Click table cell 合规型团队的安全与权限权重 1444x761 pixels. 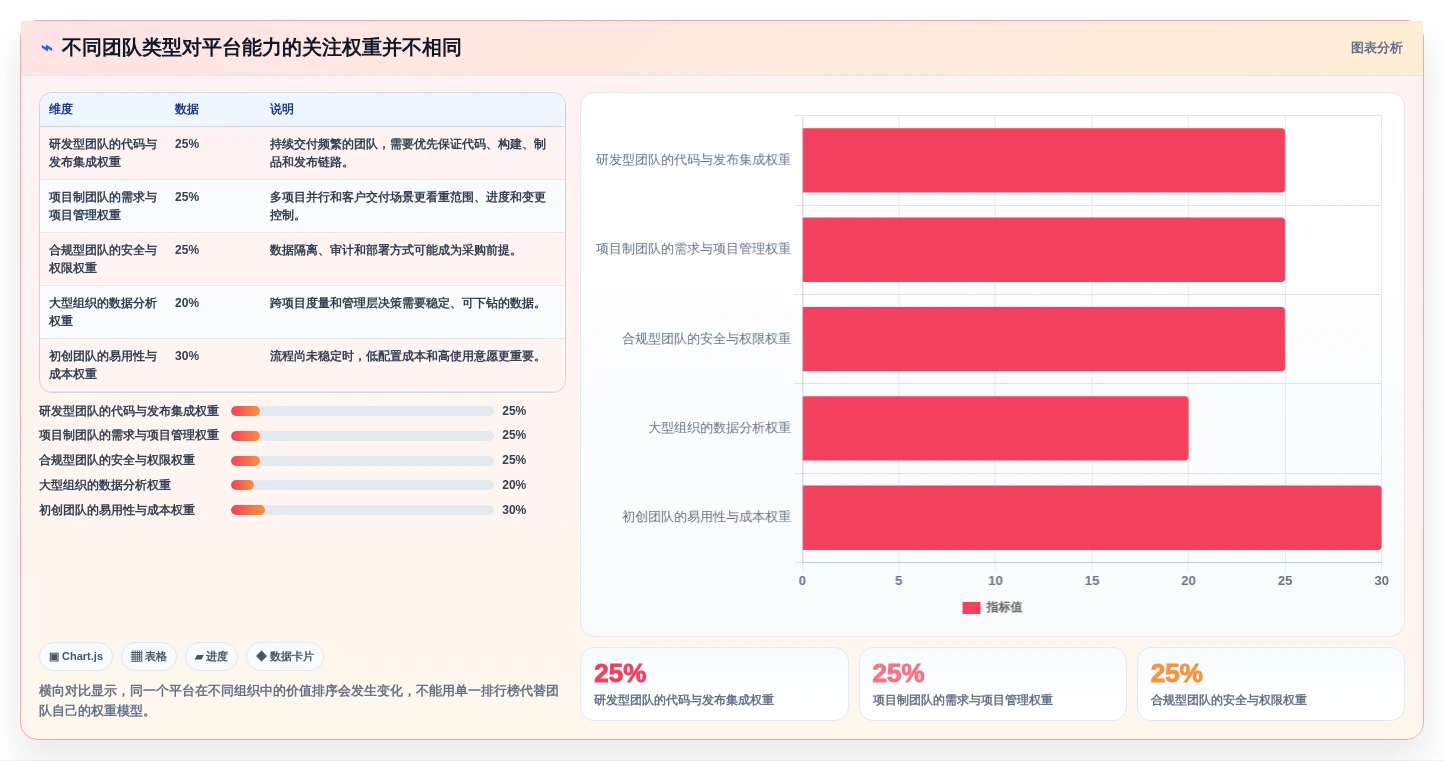(103, 259)
